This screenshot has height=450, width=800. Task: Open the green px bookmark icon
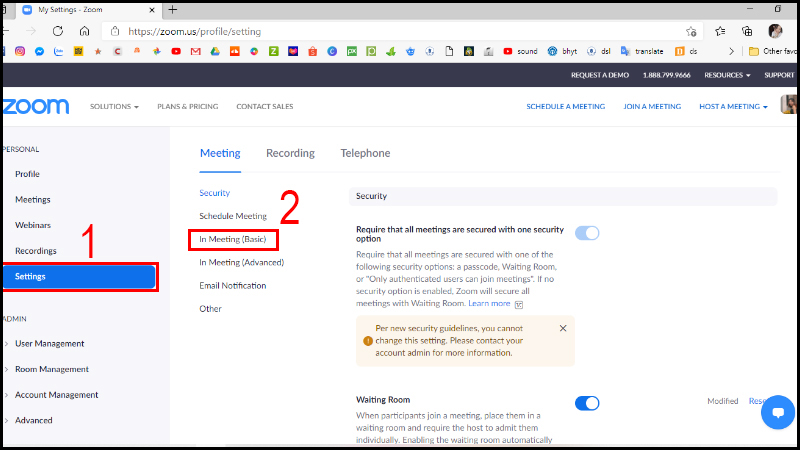pos(352,51)
